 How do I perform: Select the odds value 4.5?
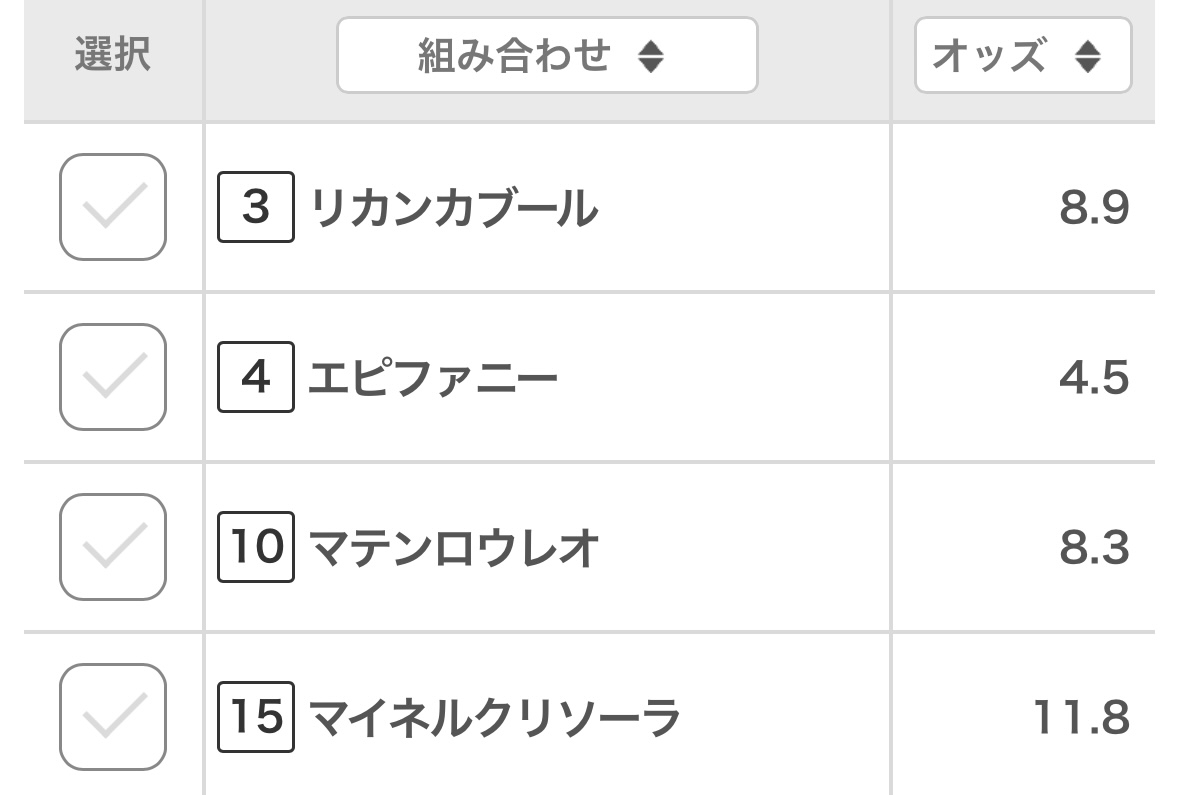click(x=1094, y=379)
